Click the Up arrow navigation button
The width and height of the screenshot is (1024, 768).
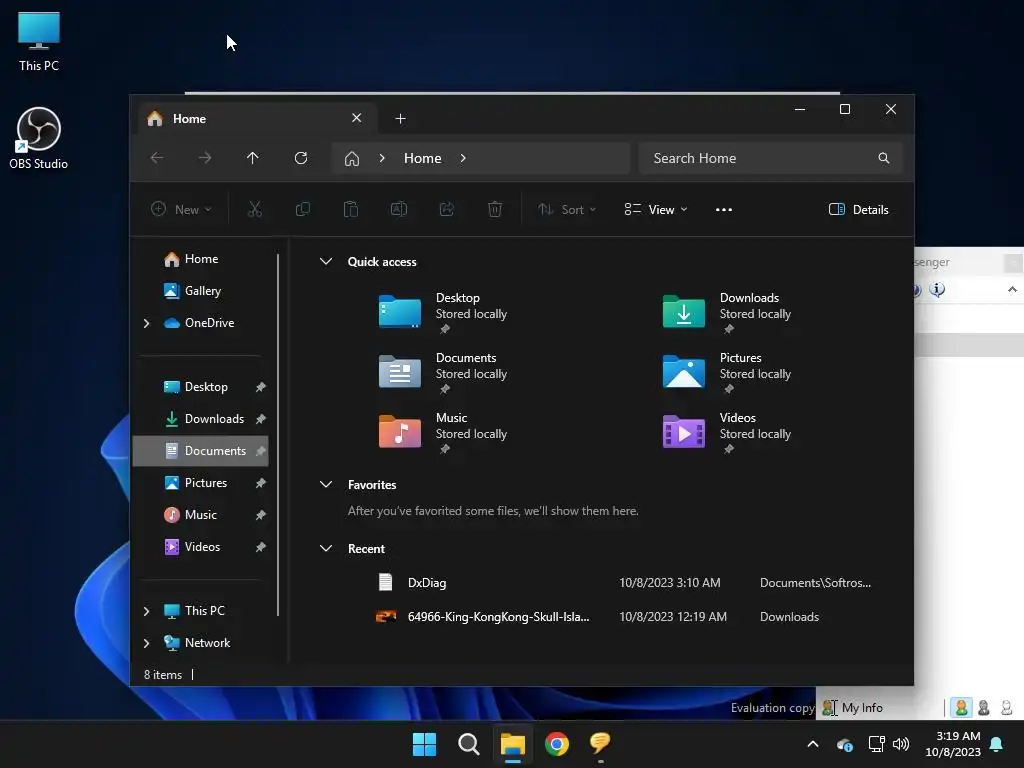[x=253, y=158]
